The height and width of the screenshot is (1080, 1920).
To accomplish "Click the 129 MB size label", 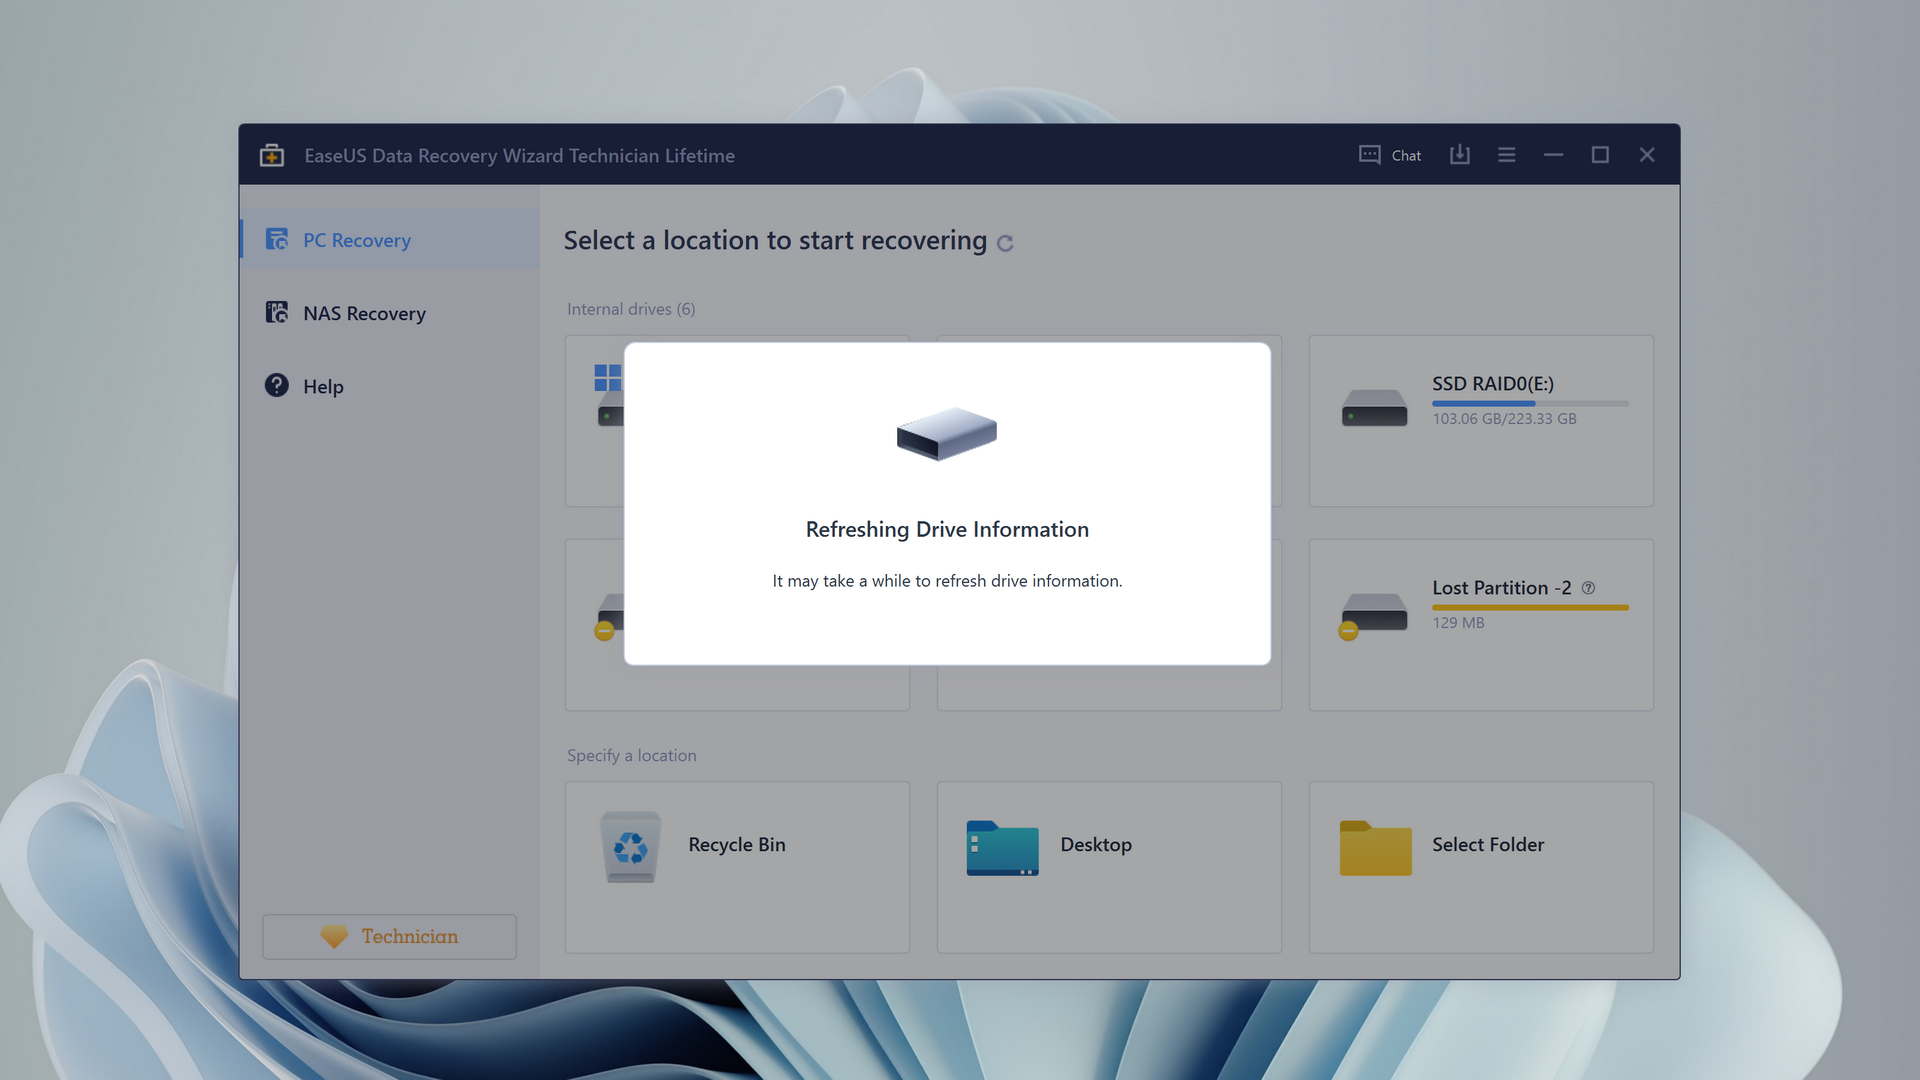I will tap(1458, 623).
